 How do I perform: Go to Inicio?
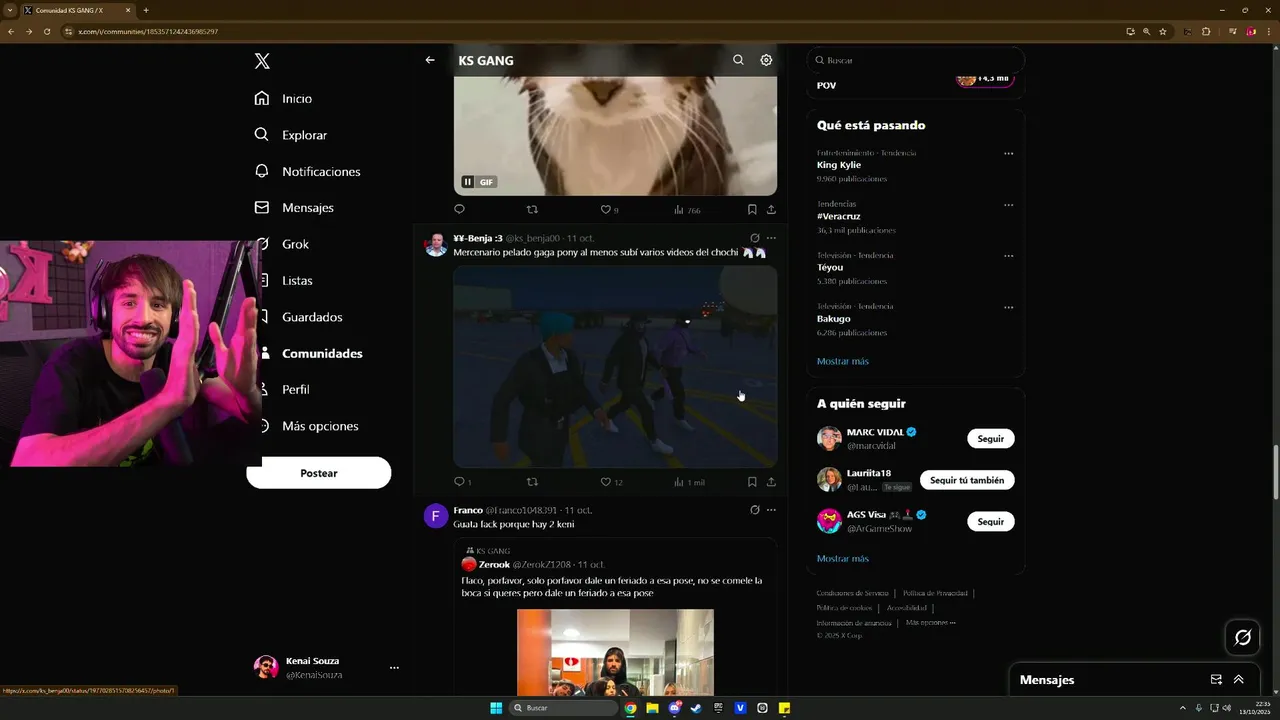coord(283,99)
